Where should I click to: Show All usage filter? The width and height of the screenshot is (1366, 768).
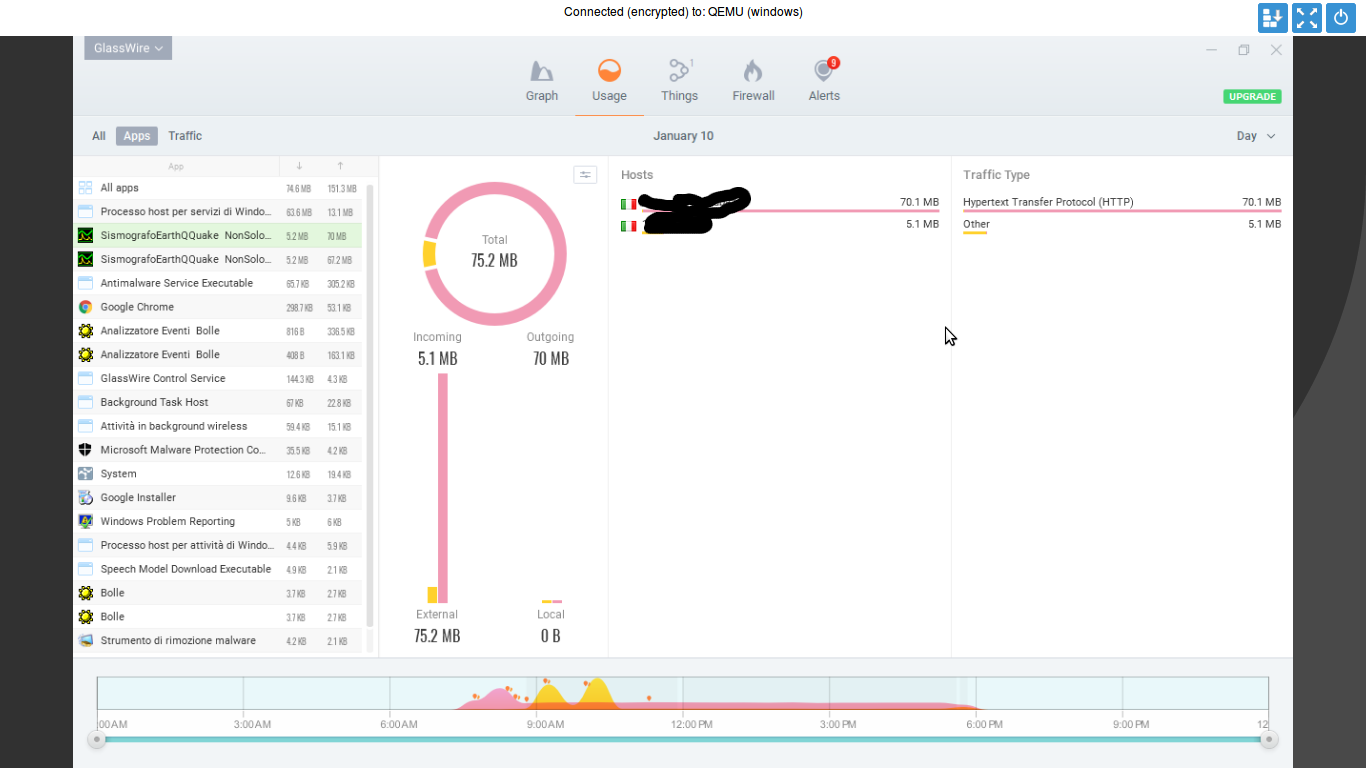coord(99,136)
